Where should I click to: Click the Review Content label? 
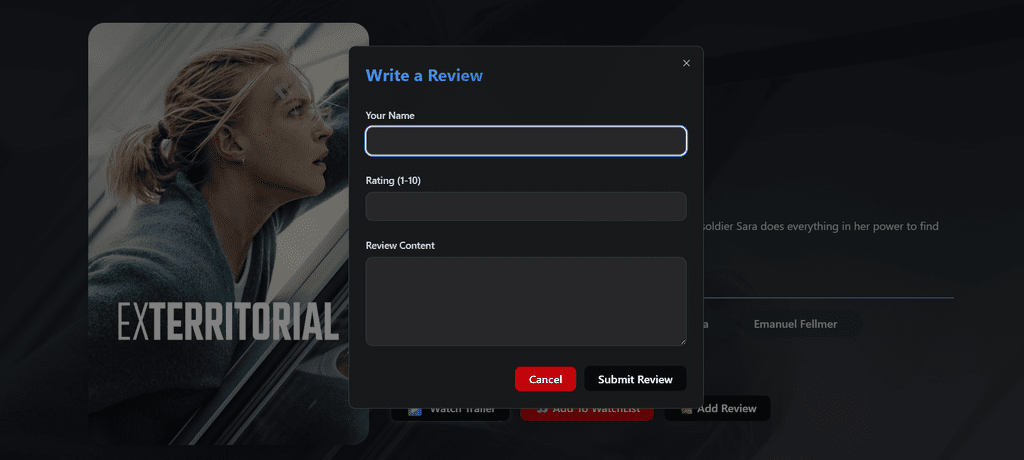[x=400, y=246]
